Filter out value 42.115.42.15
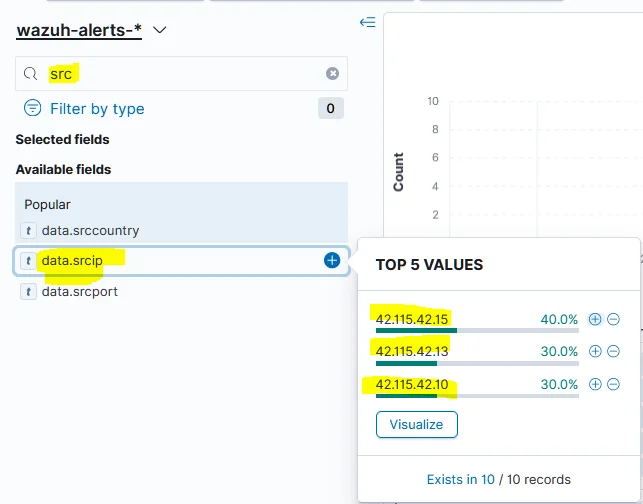The image size is (643, 504). [x=613, y=319]
